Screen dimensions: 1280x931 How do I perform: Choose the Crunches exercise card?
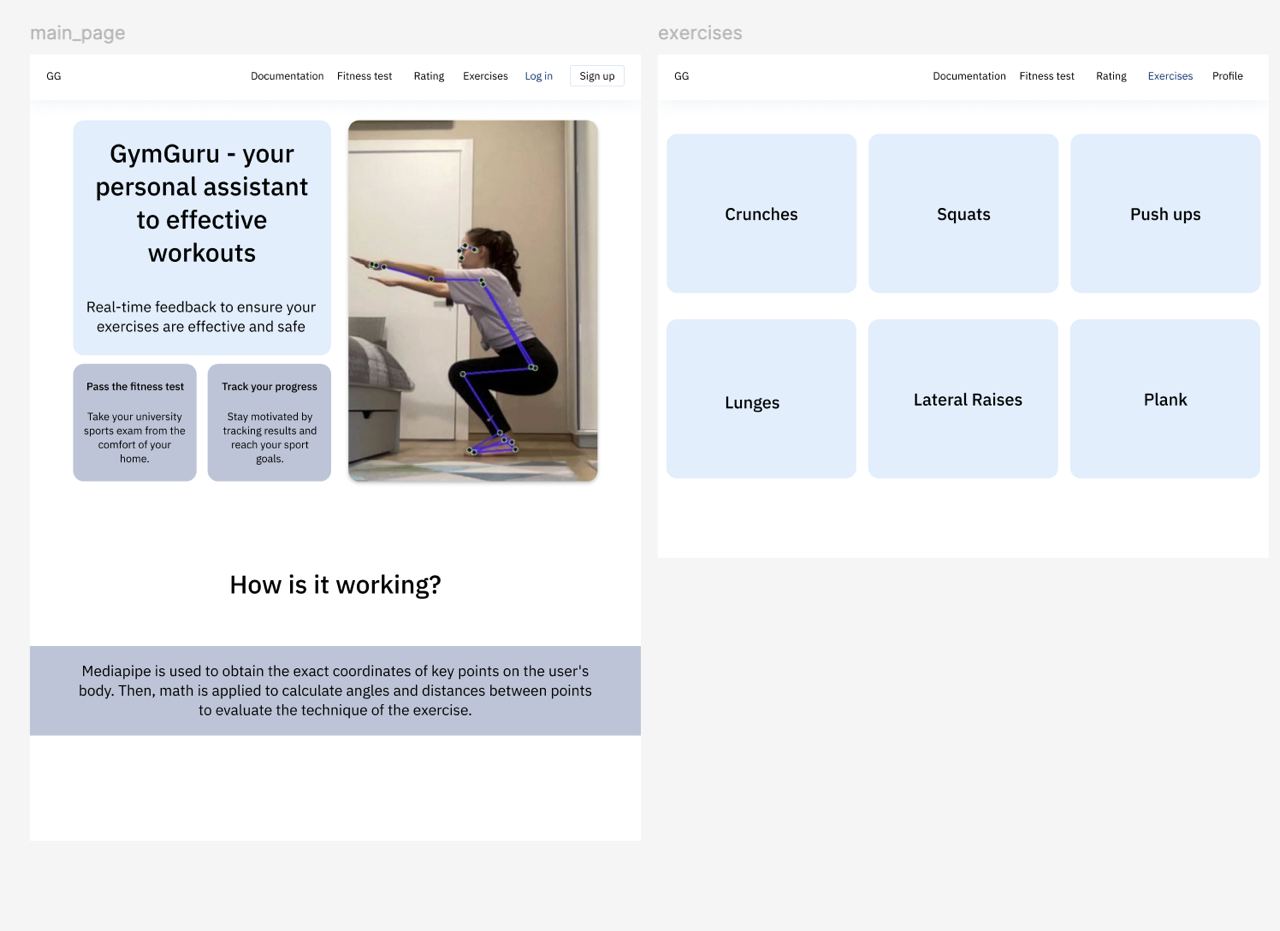click(761, 214)
